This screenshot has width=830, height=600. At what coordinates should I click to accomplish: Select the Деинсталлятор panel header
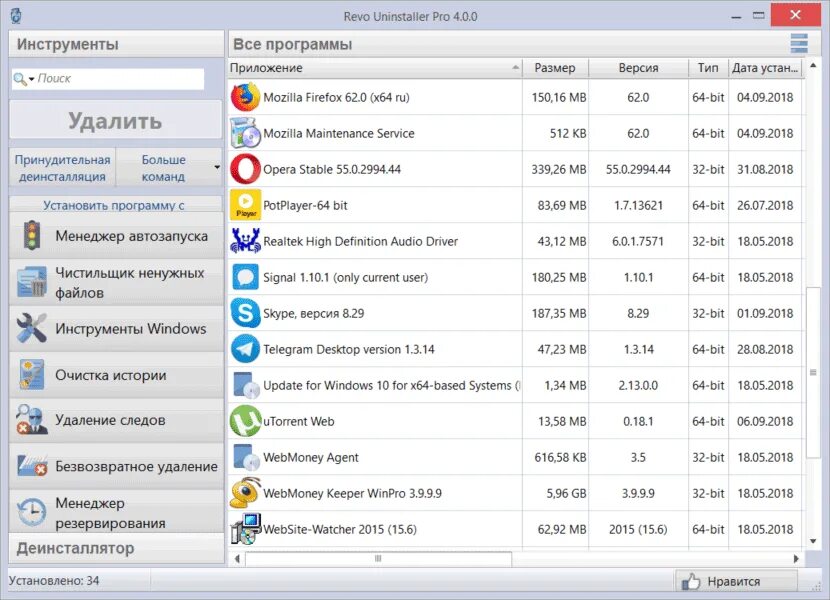[116, 548]
